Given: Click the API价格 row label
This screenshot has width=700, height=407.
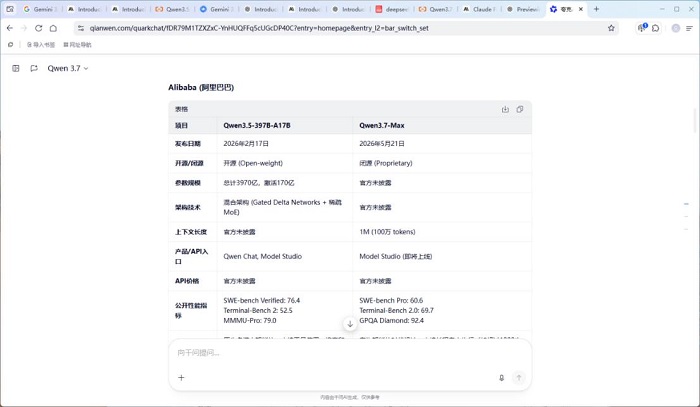Looking at the screenshot, I should tap(187, 281).
